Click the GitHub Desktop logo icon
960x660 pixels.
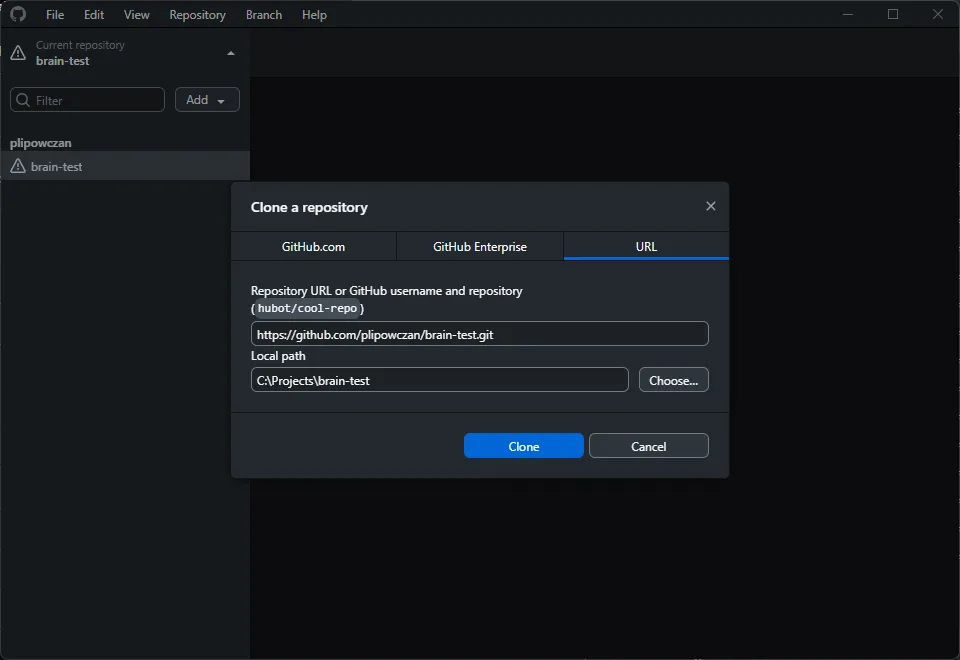18,14
